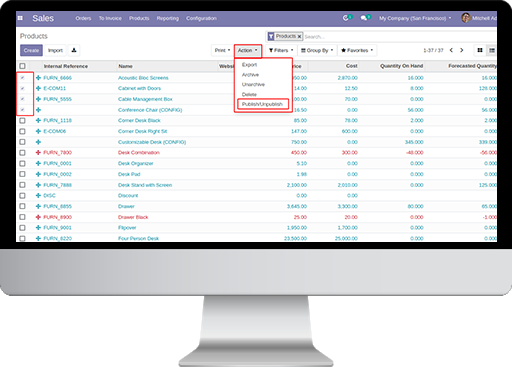
Task: Go to next page arrow
Action: 462,50
